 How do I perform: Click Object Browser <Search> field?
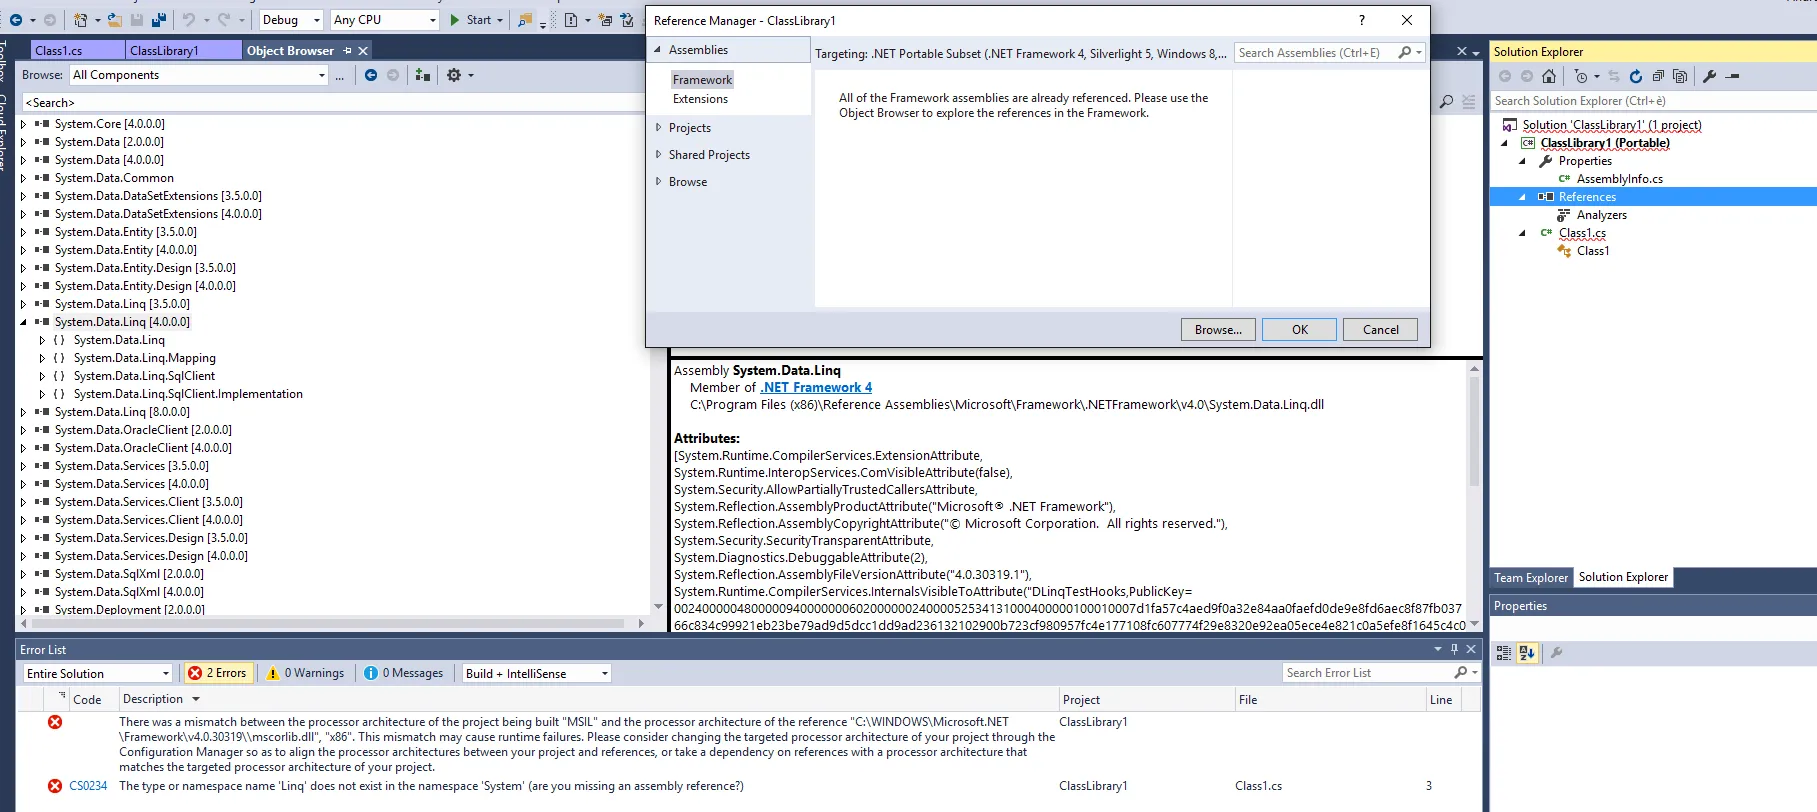tap(332, 102)
